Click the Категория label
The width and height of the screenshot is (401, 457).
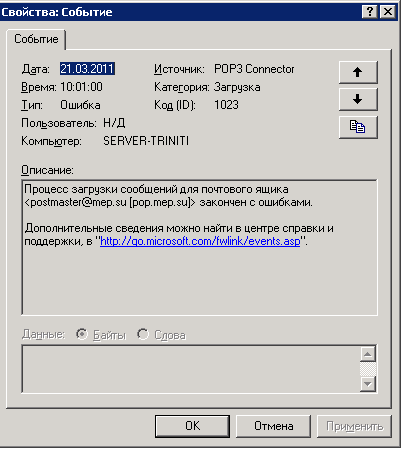click(x=182, y=87)
